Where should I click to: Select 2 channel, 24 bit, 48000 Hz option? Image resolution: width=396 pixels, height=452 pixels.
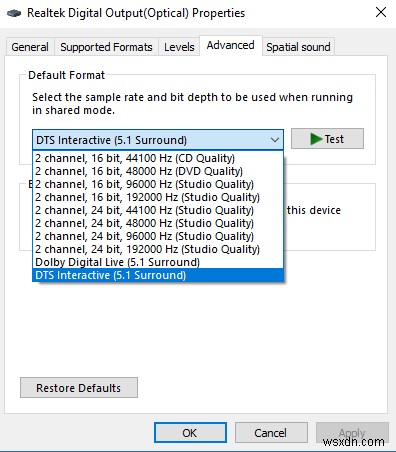click(158, 223)
